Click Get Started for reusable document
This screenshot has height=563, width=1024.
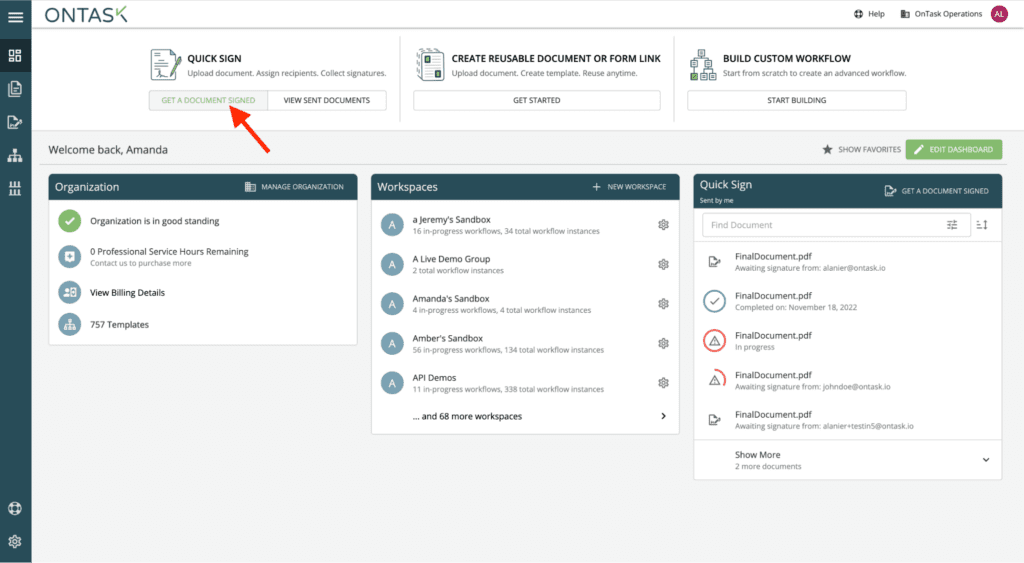click(537, 100)
